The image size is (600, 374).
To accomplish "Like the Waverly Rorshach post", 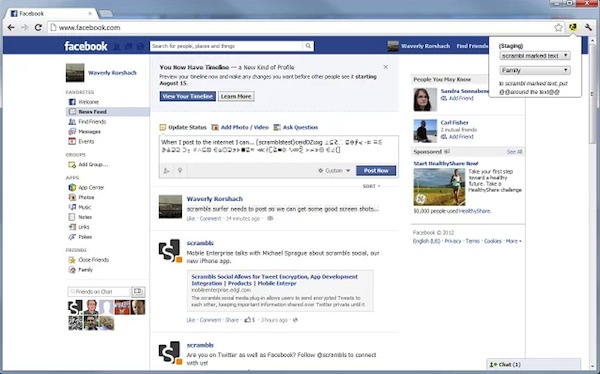I will pyautogui.click(x=191, y=219).
